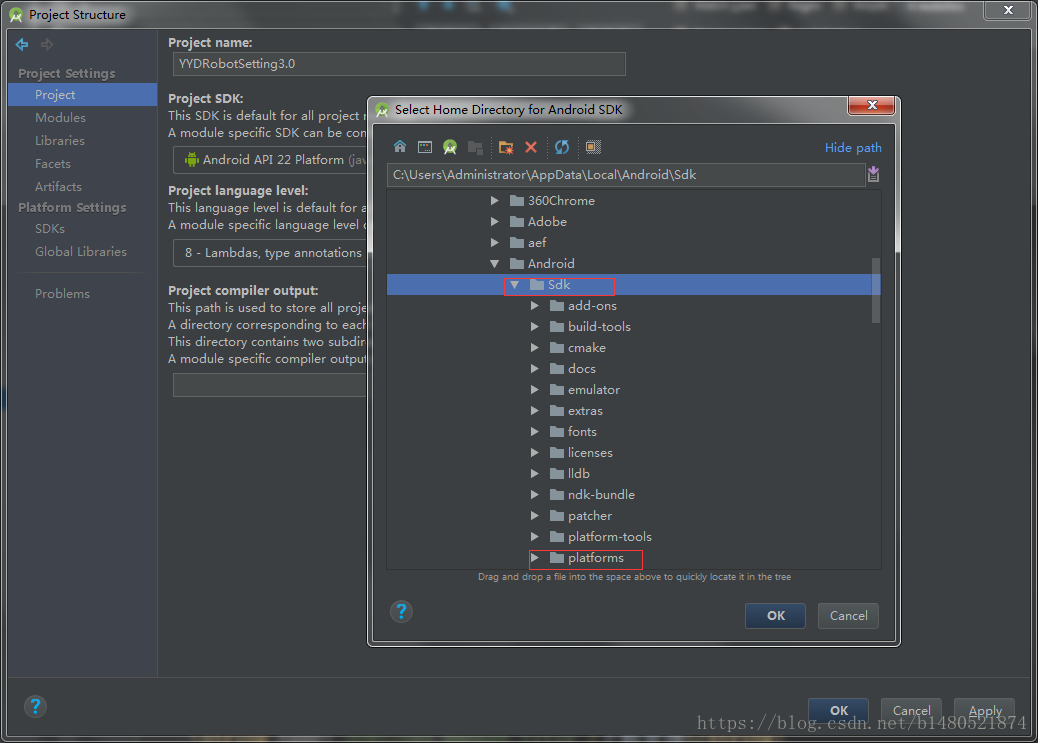
Task: Click the SDK path input field
Action: 626,175
